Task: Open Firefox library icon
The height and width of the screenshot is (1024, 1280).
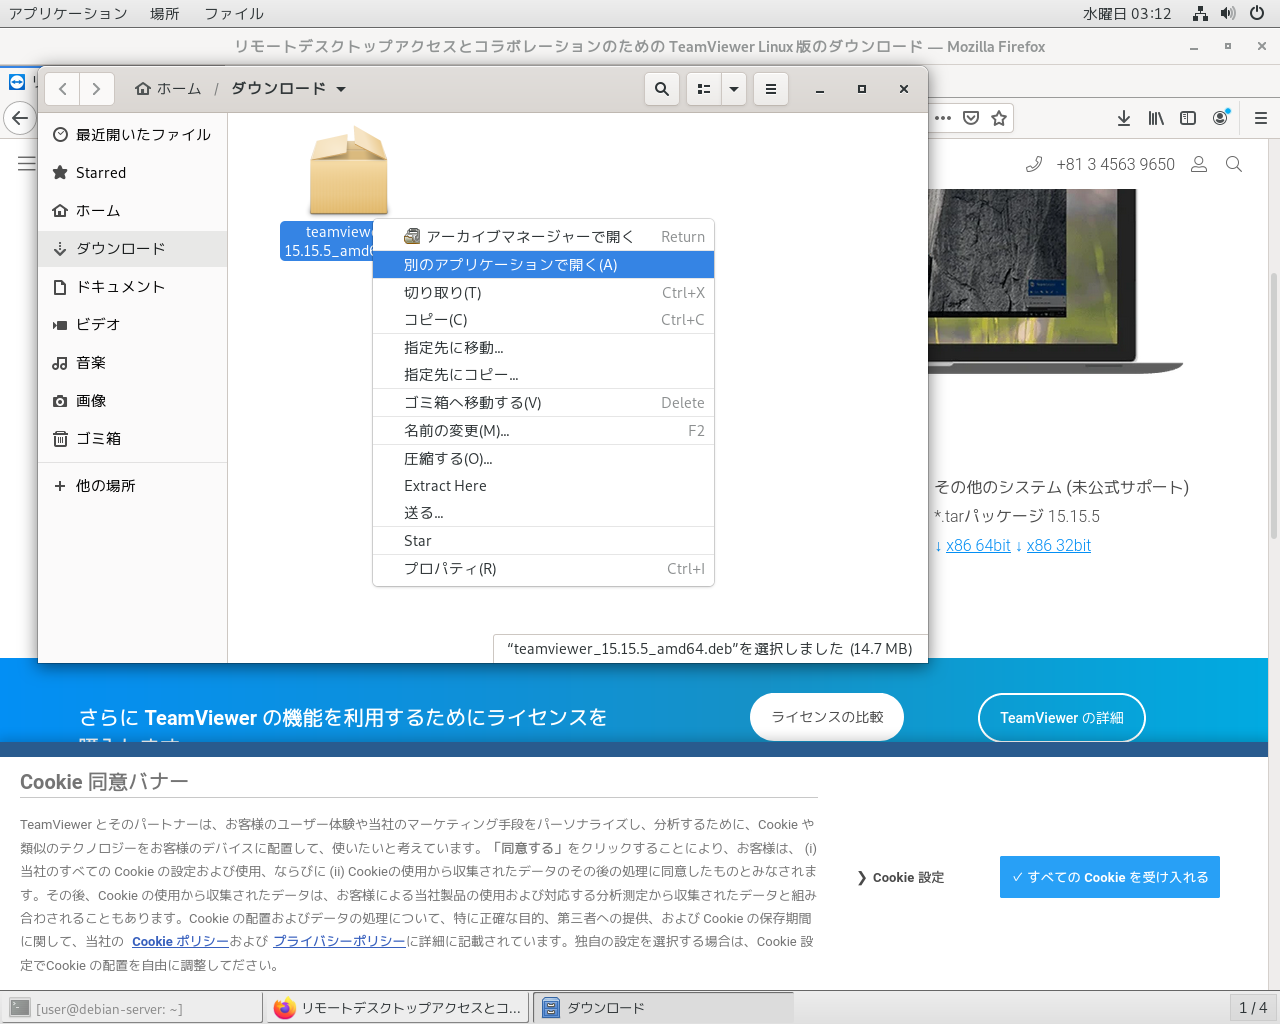Action: pyautogui.click(x=1156, y=118)
